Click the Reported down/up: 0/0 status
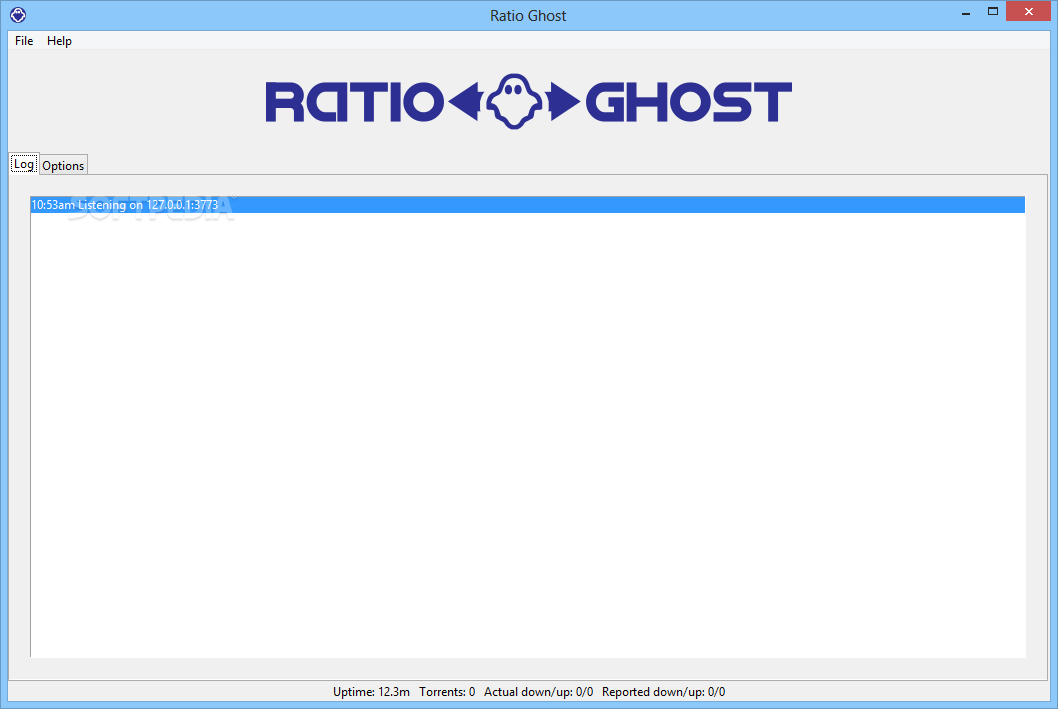The width and height of the screenshot is (1058, 709). [663, 691]
